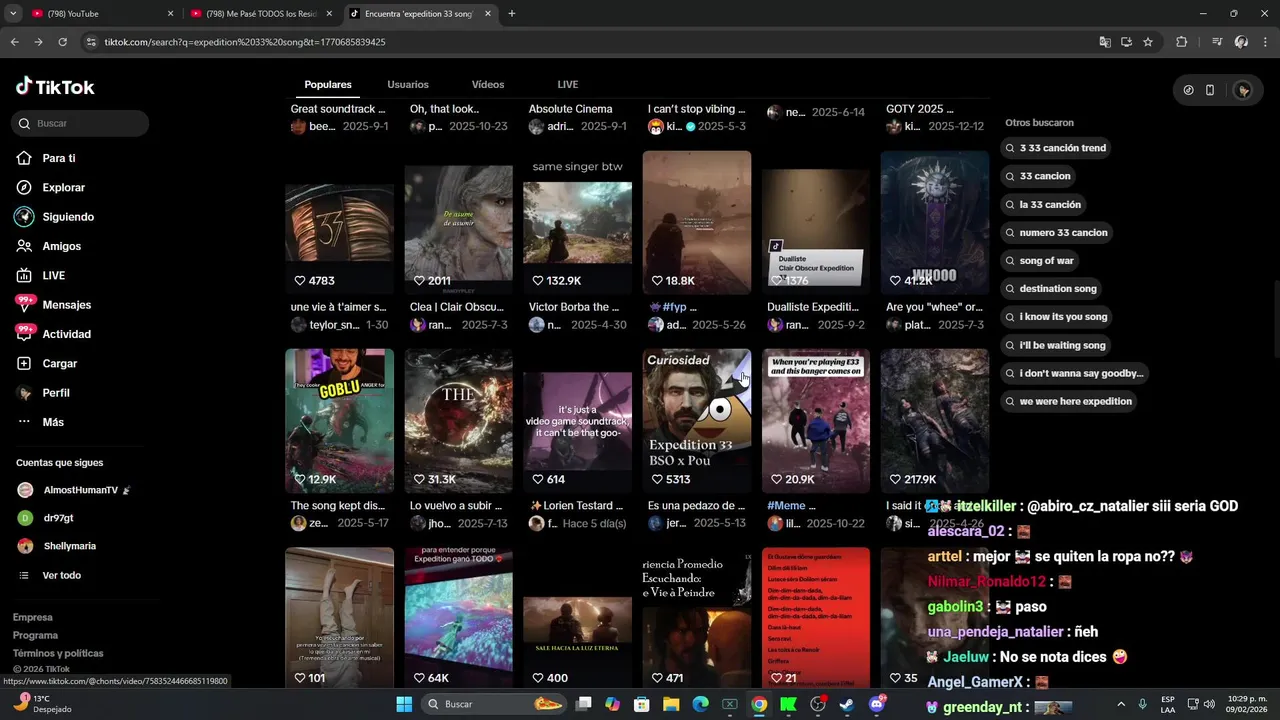The height and width of the screenshot is (720, 1280).
Task: Reload the page with refresh icon
Action: [x=62, y=42]
